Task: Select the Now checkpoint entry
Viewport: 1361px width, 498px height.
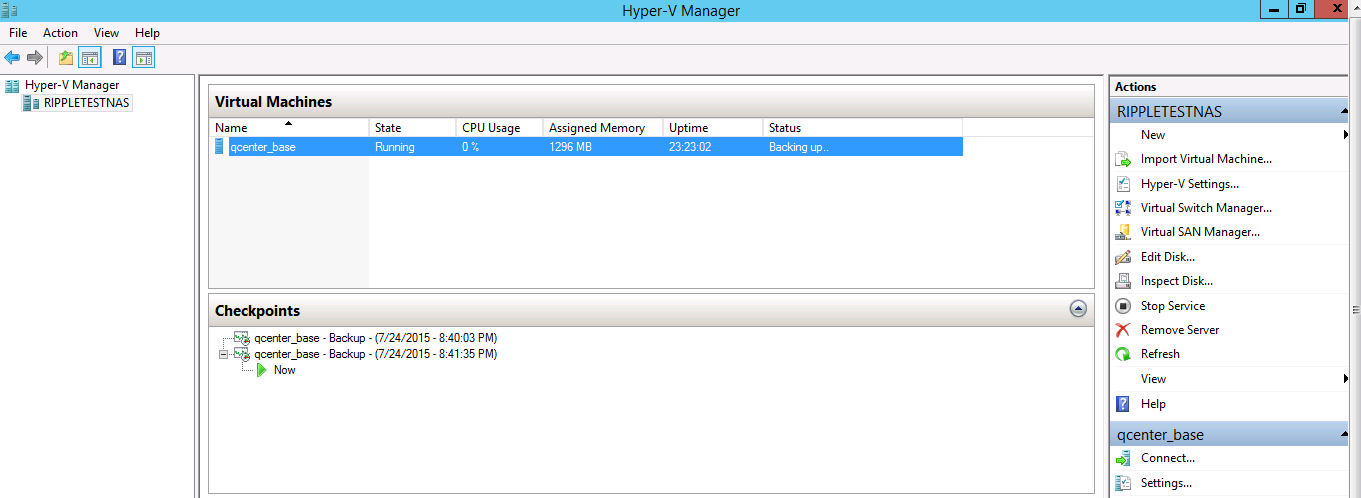Action: 285,370
